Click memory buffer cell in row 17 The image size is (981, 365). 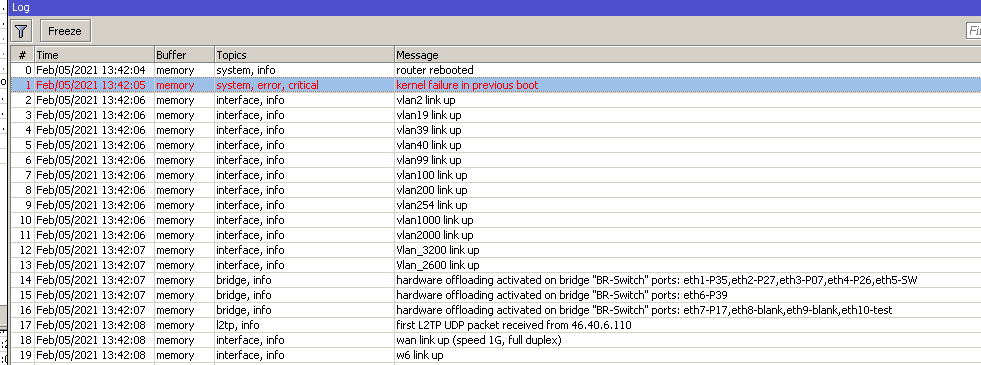click(175, 326)
